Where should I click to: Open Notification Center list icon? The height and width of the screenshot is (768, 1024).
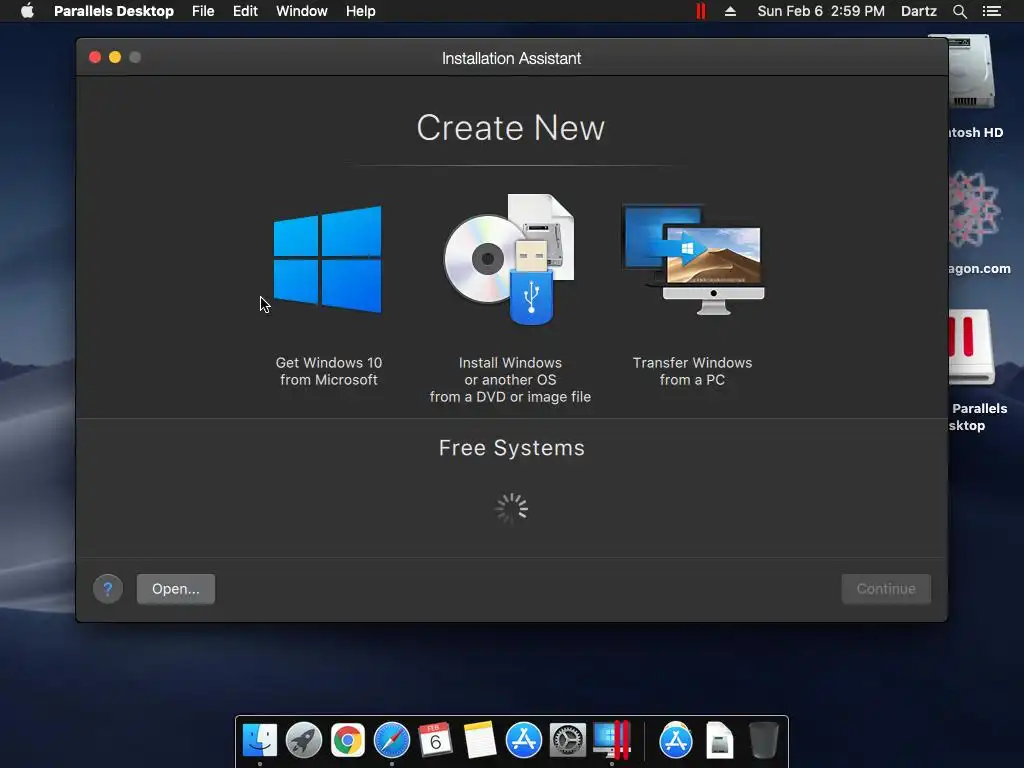[x=992, y=11]
